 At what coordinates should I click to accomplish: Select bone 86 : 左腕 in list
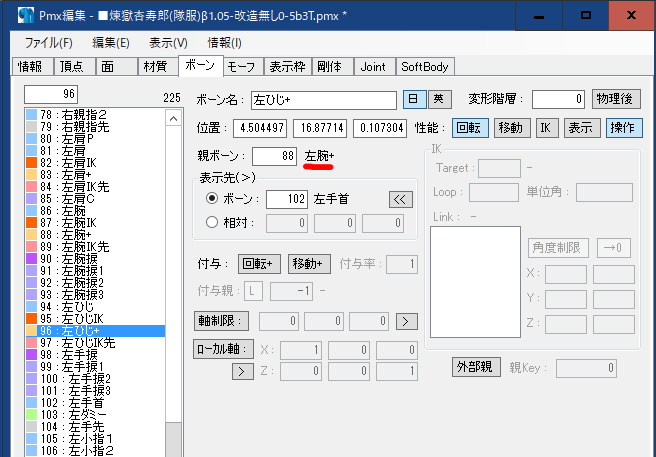(x=95, y=211)
